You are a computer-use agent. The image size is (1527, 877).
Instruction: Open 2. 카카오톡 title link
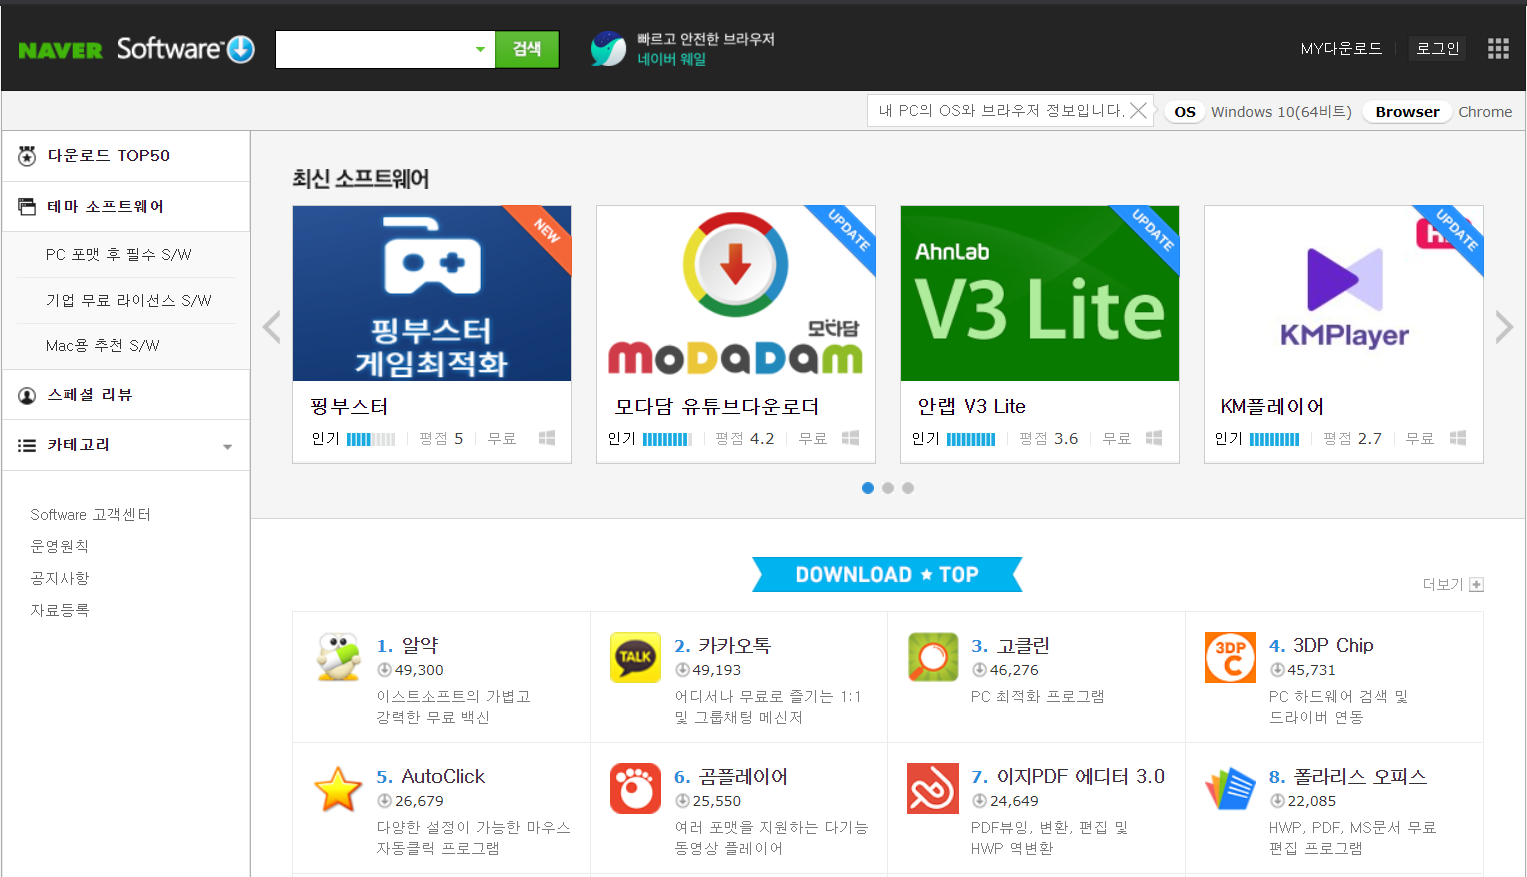pyautogui.click(x=723, y=646)
